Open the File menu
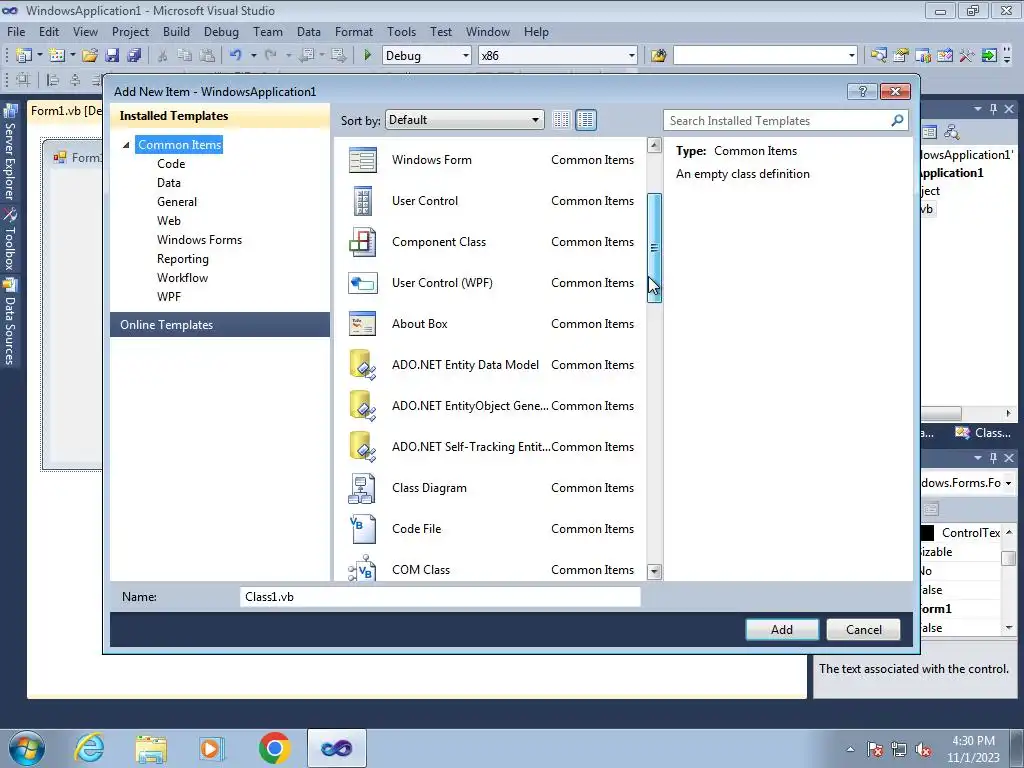 coord(16,32)
